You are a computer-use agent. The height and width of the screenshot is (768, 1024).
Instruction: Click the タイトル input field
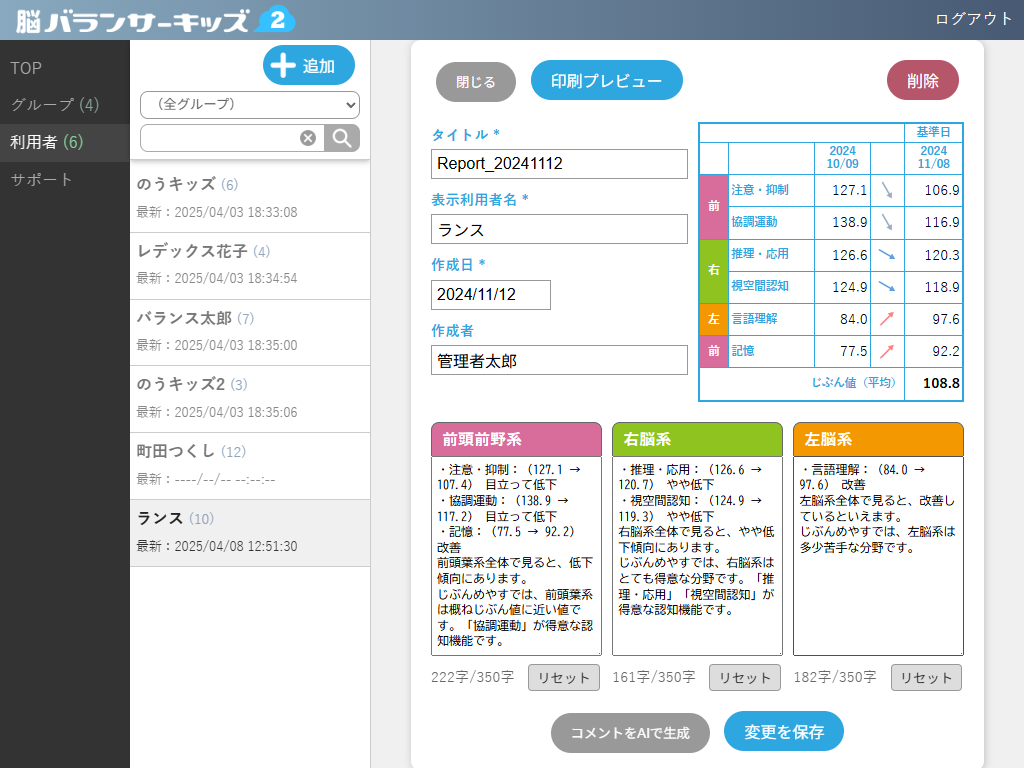pos(560,164)
